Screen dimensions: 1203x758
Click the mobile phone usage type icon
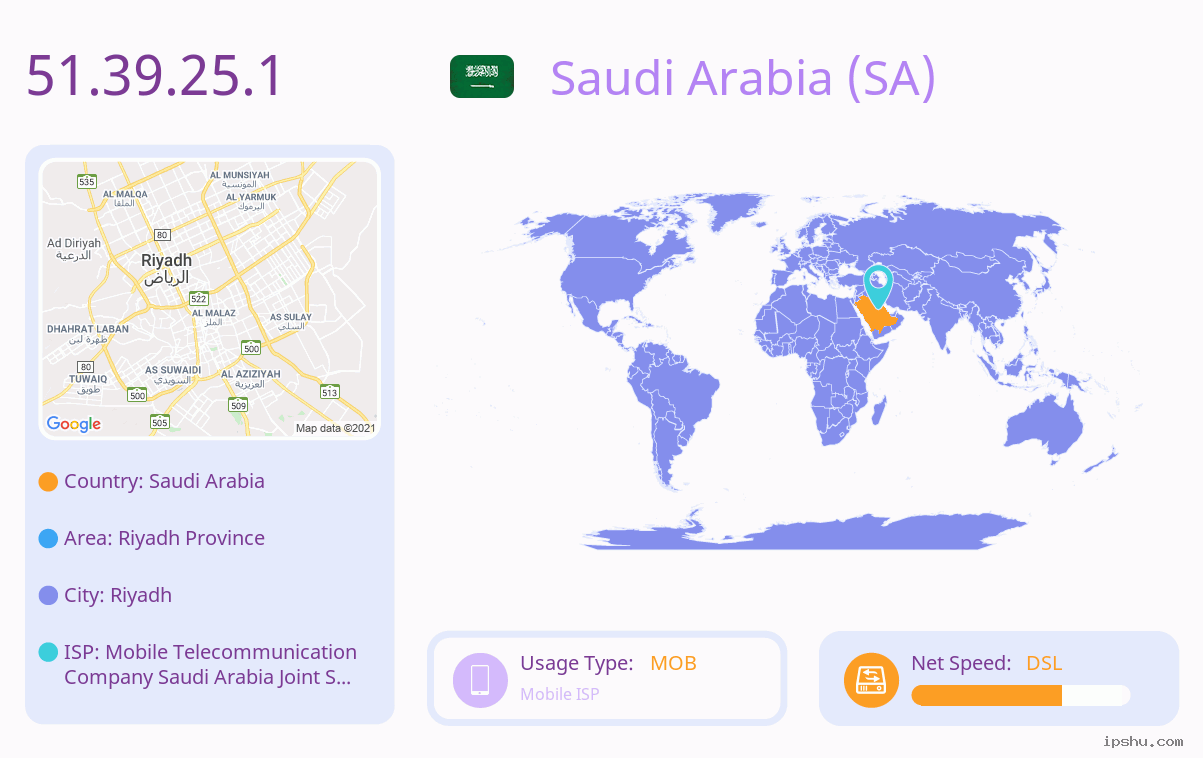tap(480, 680)
